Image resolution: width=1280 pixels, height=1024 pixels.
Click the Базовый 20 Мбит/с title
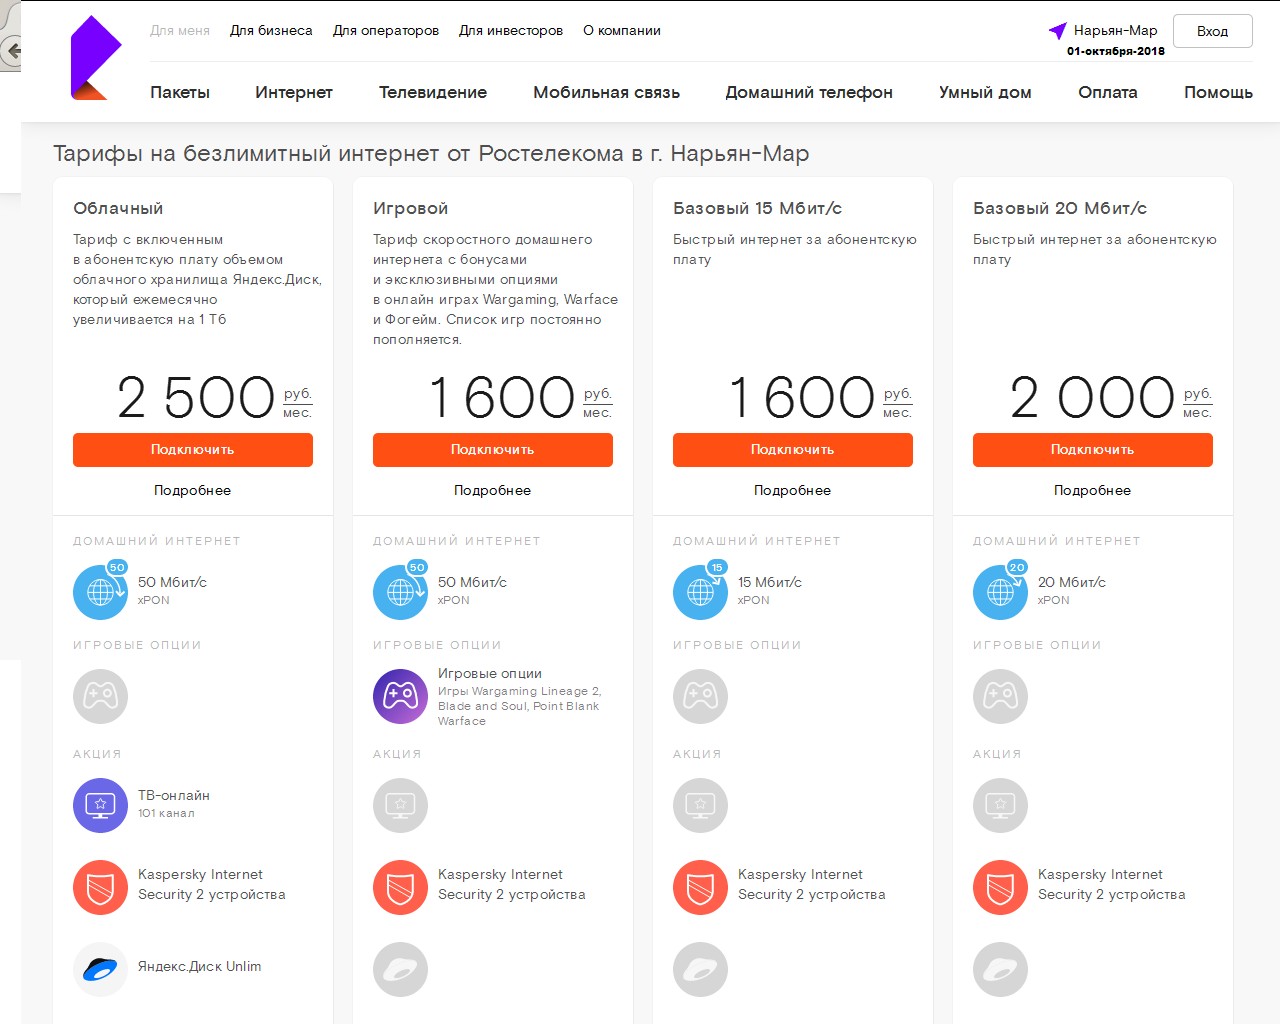[1060, 208]
